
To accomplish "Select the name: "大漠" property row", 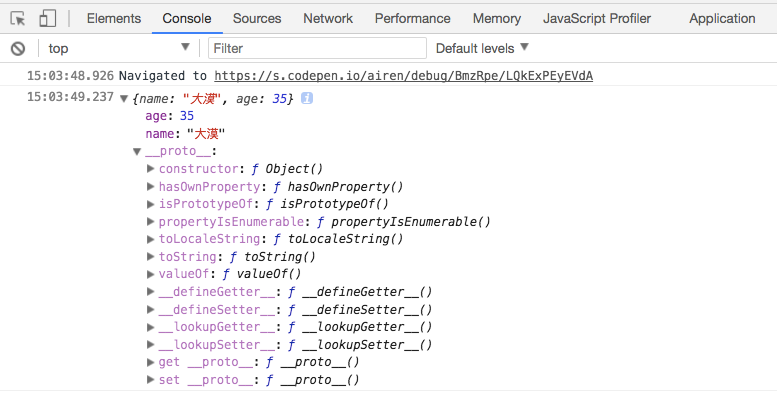I will pyautogui.click(x=185, y=134).
